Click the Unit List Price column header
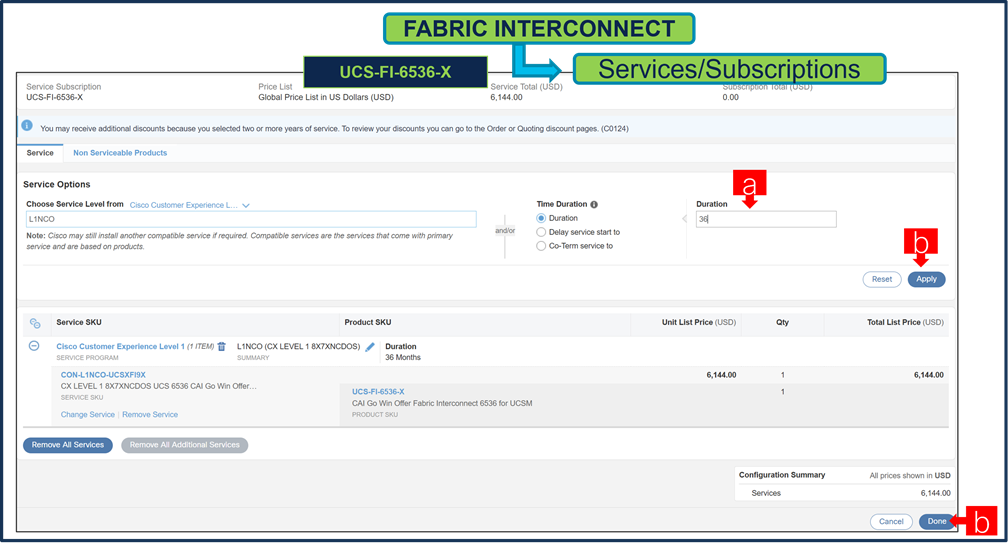Viewport: 1008px width, 556px height. pyautogui.click(x=699, y=323)
